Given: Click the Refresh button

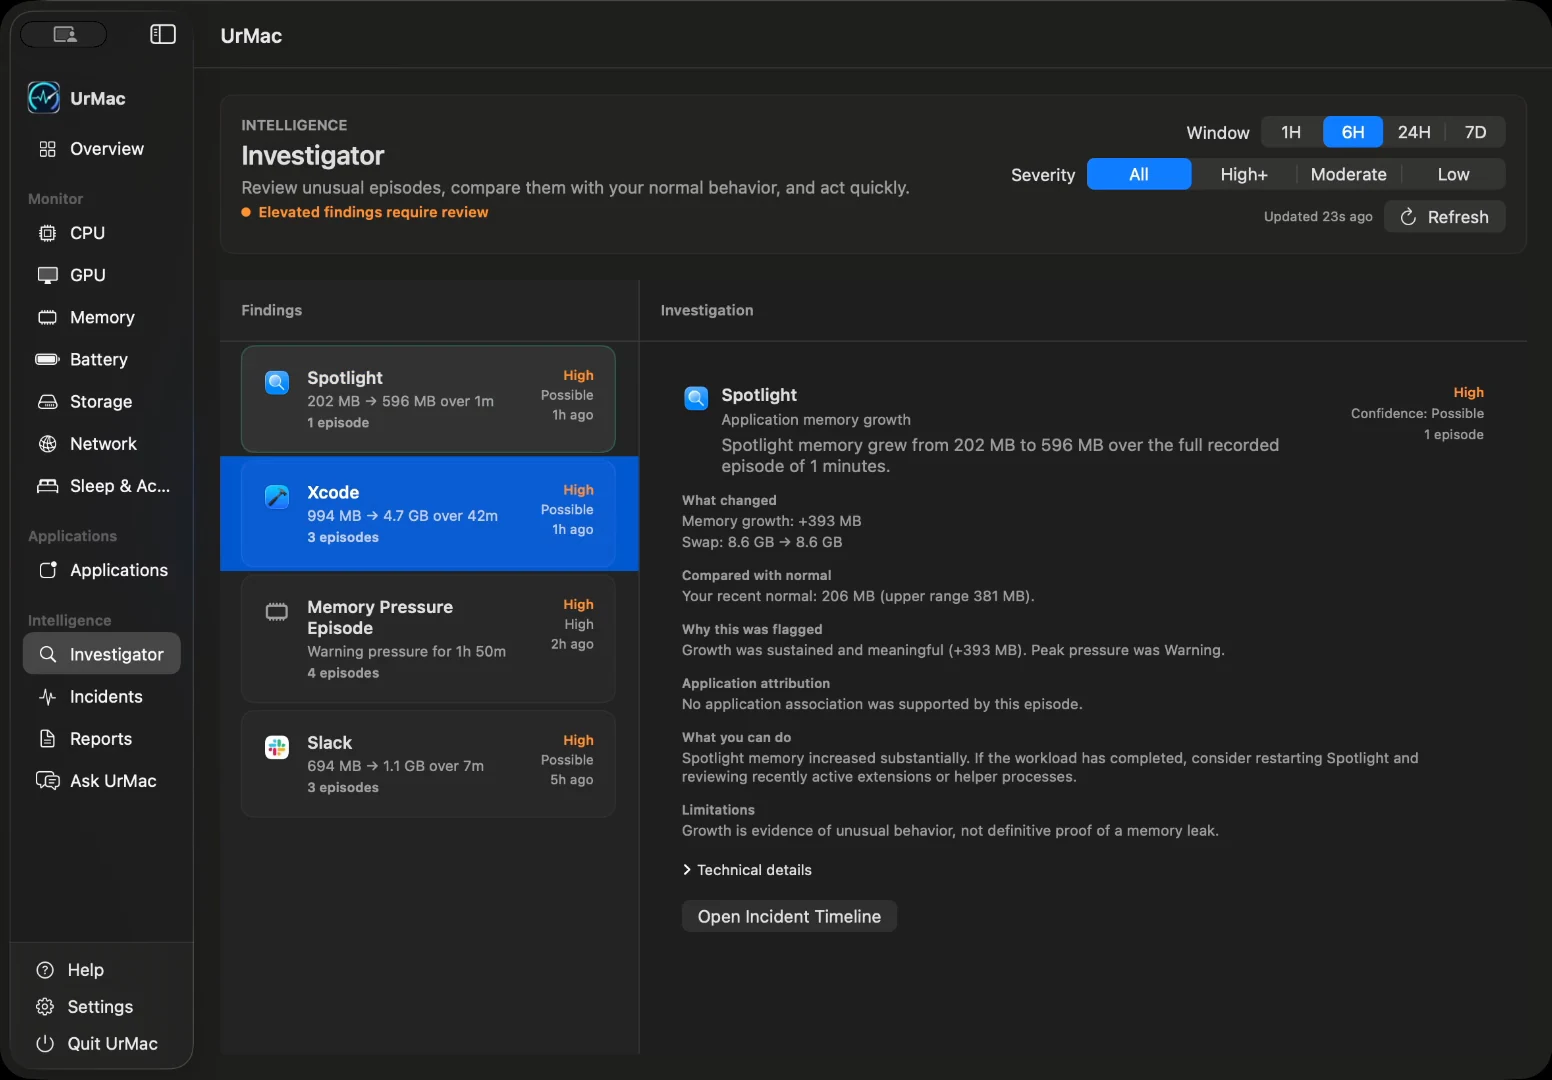Looking at the screenshot, I should [x=1444, y=217].
